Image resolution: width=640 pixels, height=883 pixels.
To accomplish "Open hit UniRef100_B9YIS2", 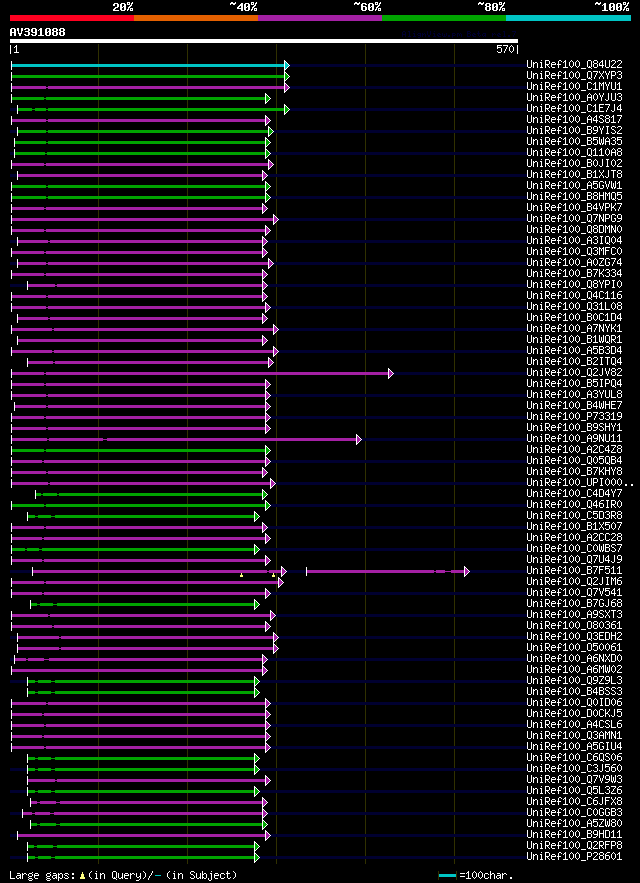I will click(x=574, y=131).
